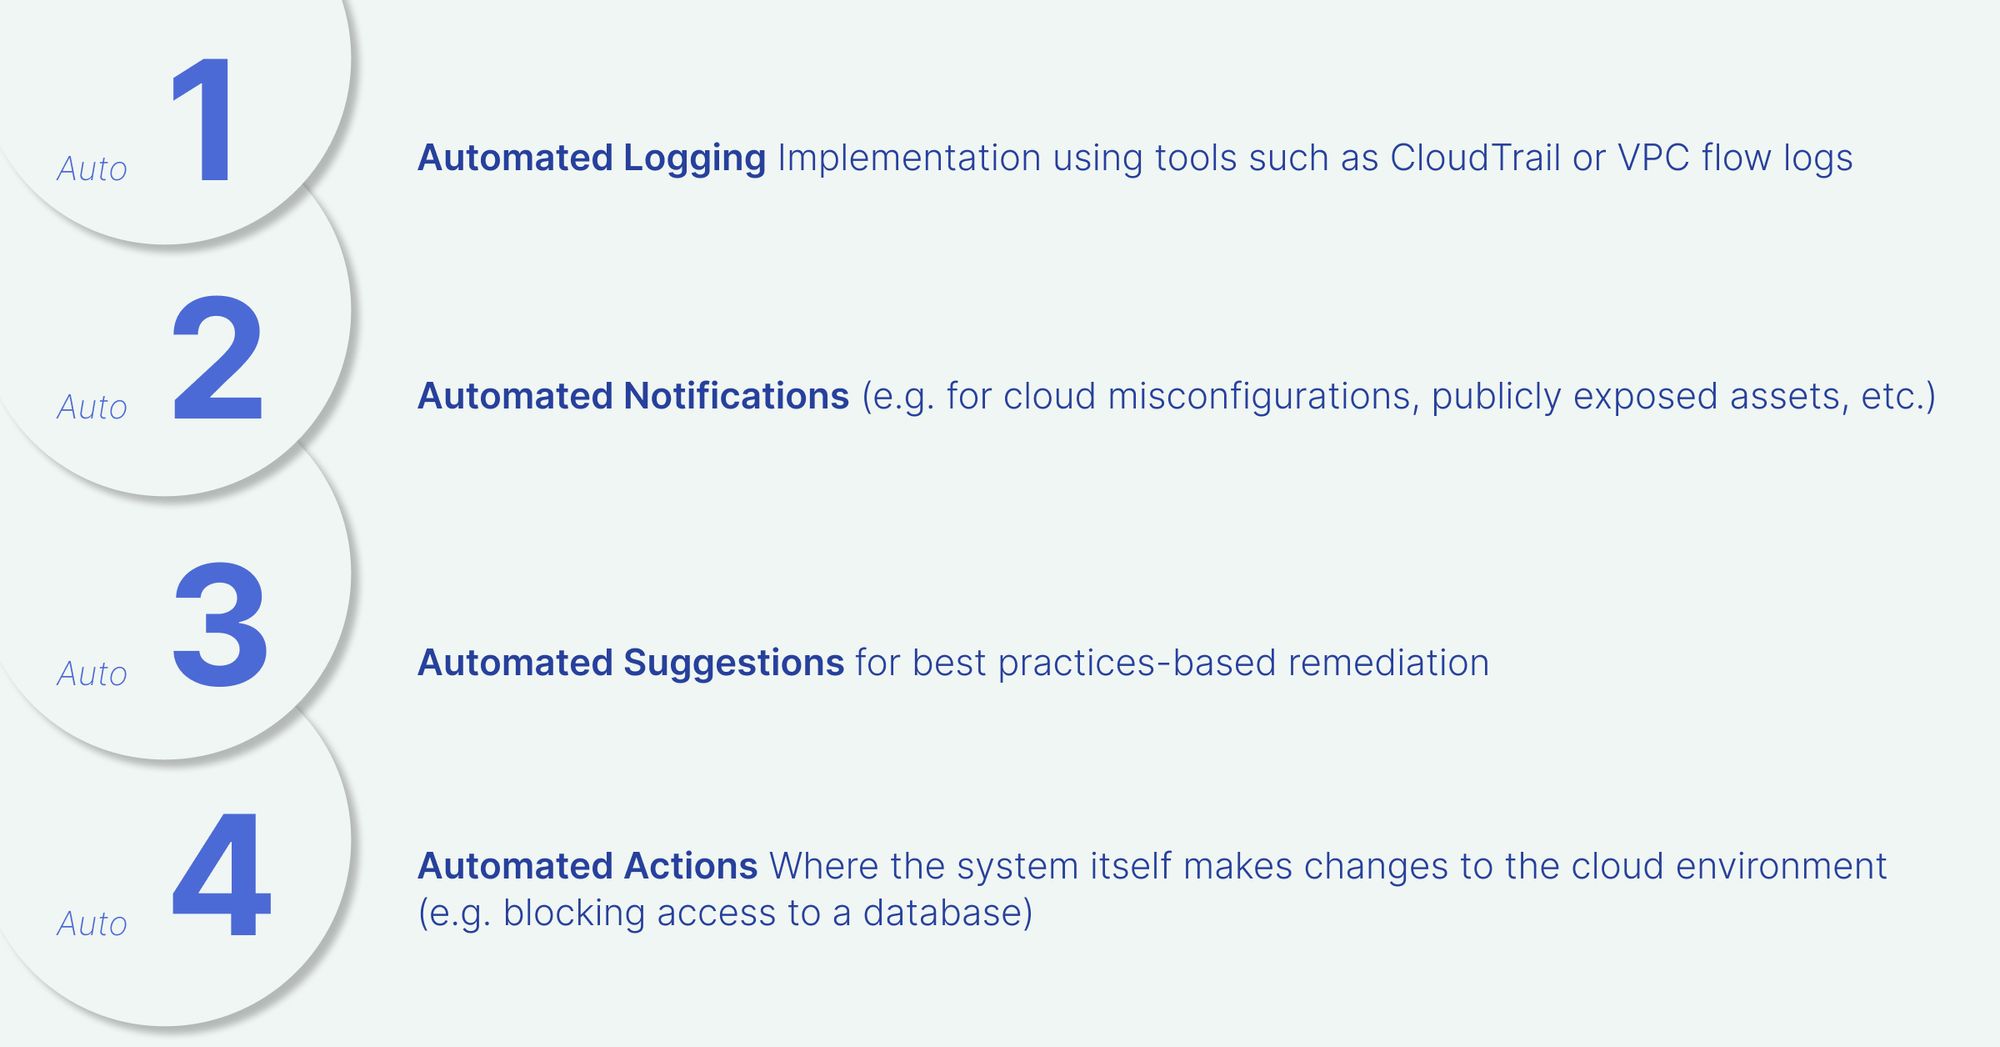Click the Auto label beside number 2
Image resolution: width=2000 pixels, height=1047 pixels.
pyautogui.click(x=92, y=408)
